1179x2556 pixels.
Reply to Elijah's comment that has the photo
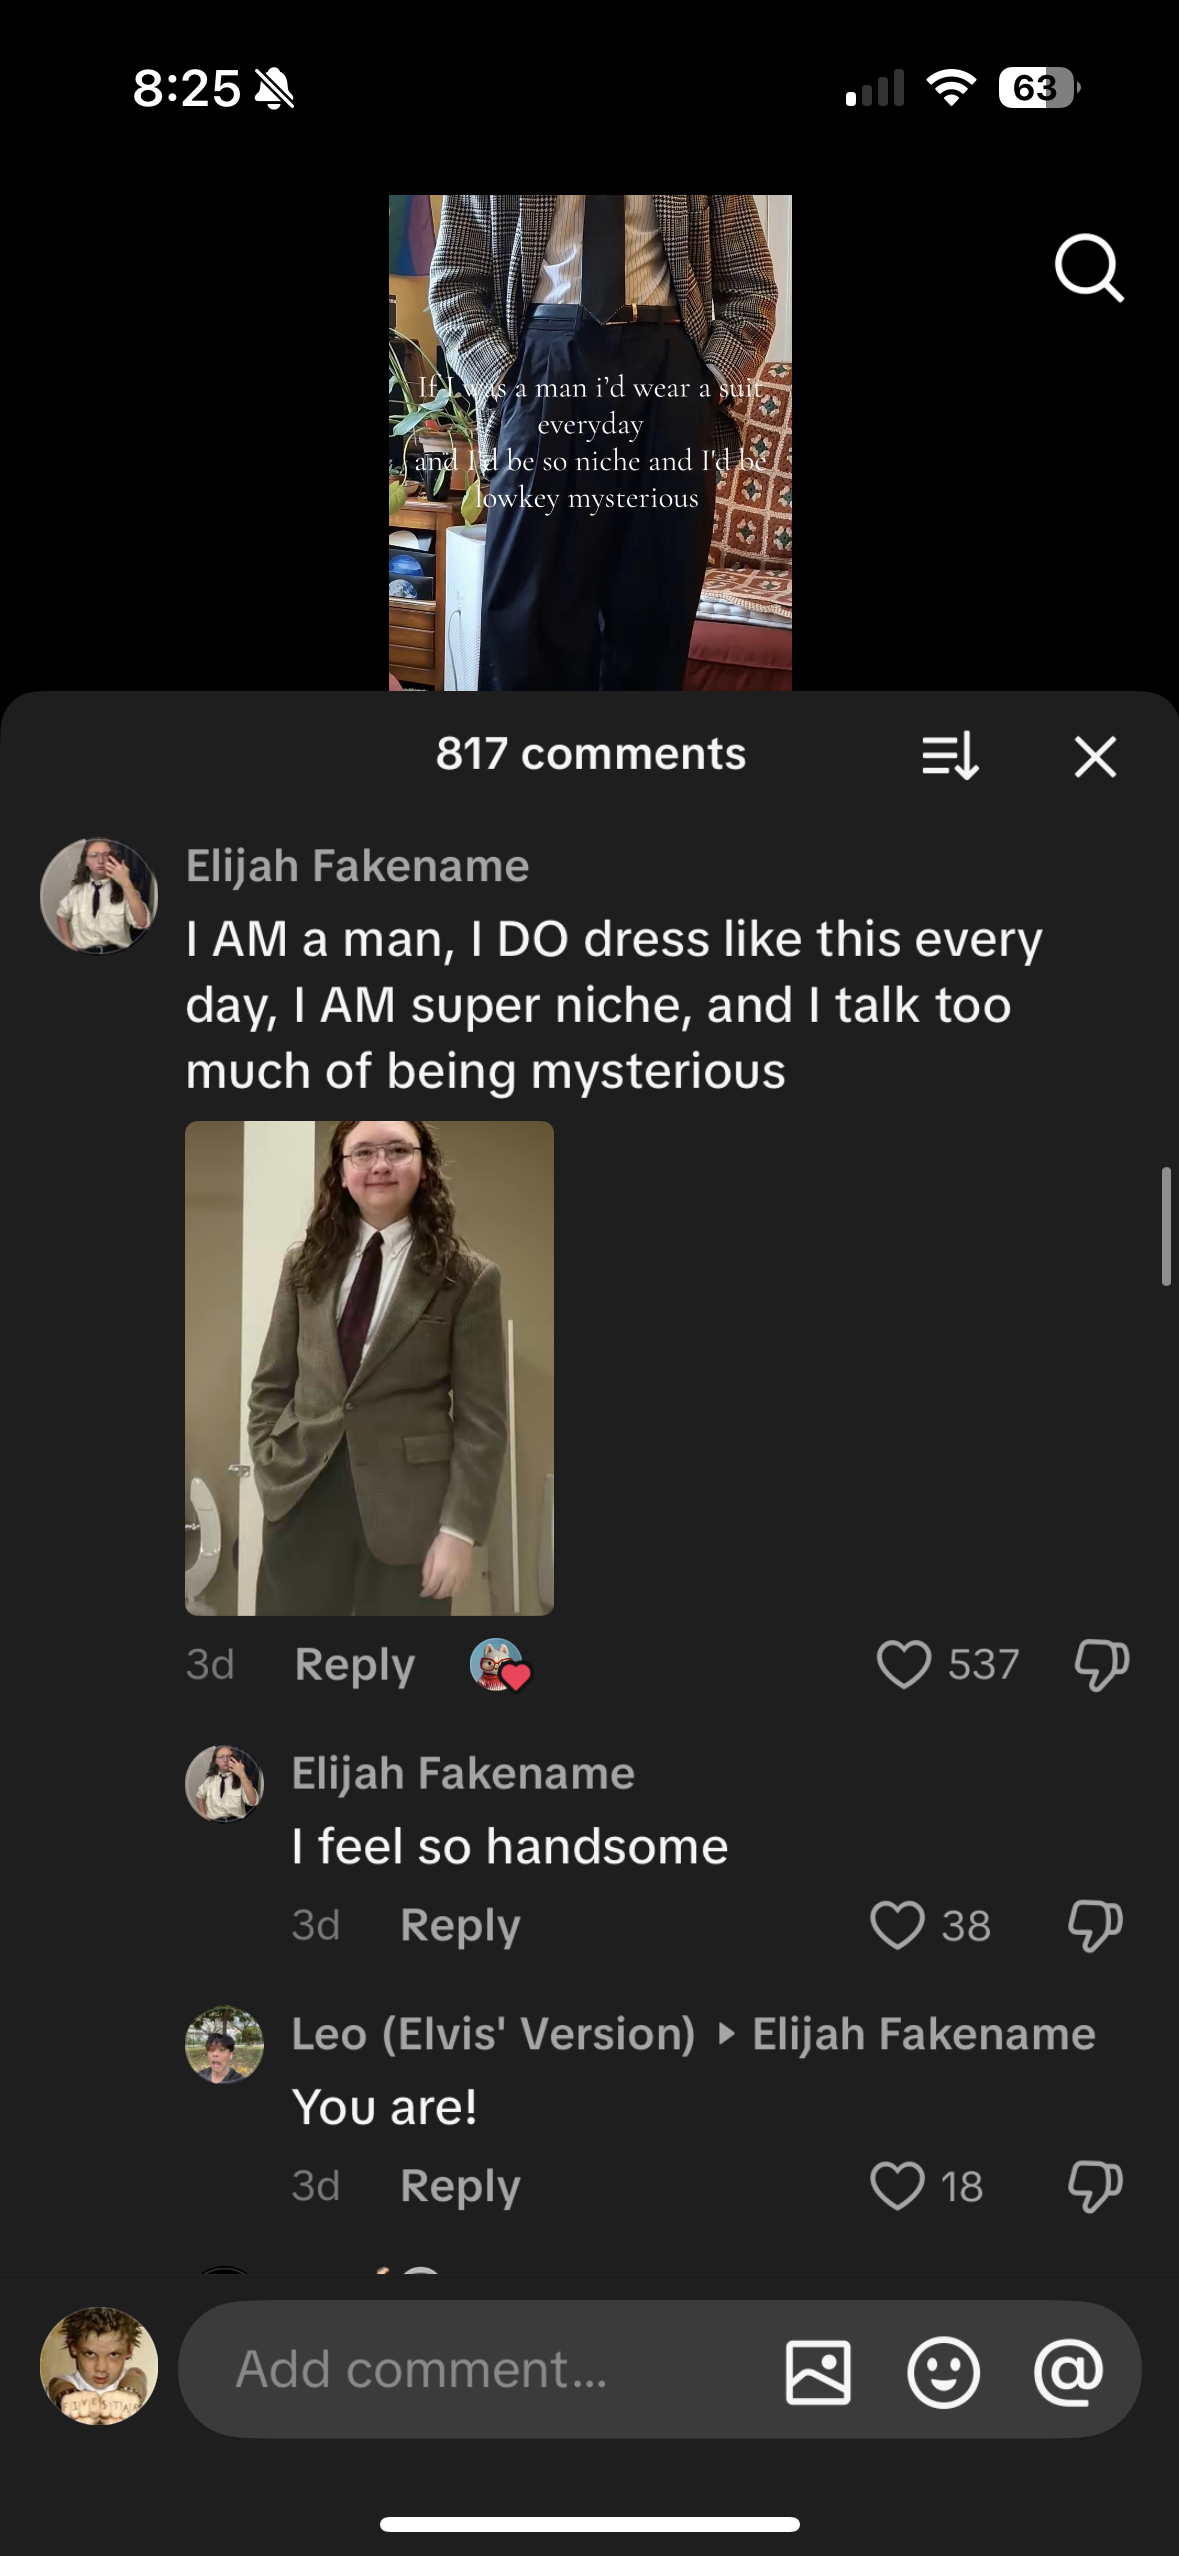click(x=354, y=1665)
